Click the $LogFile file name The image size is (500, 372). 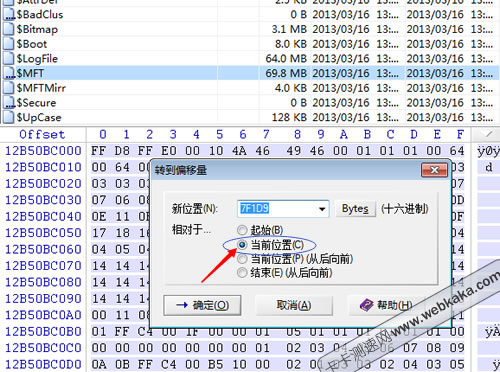click(37, 59)
